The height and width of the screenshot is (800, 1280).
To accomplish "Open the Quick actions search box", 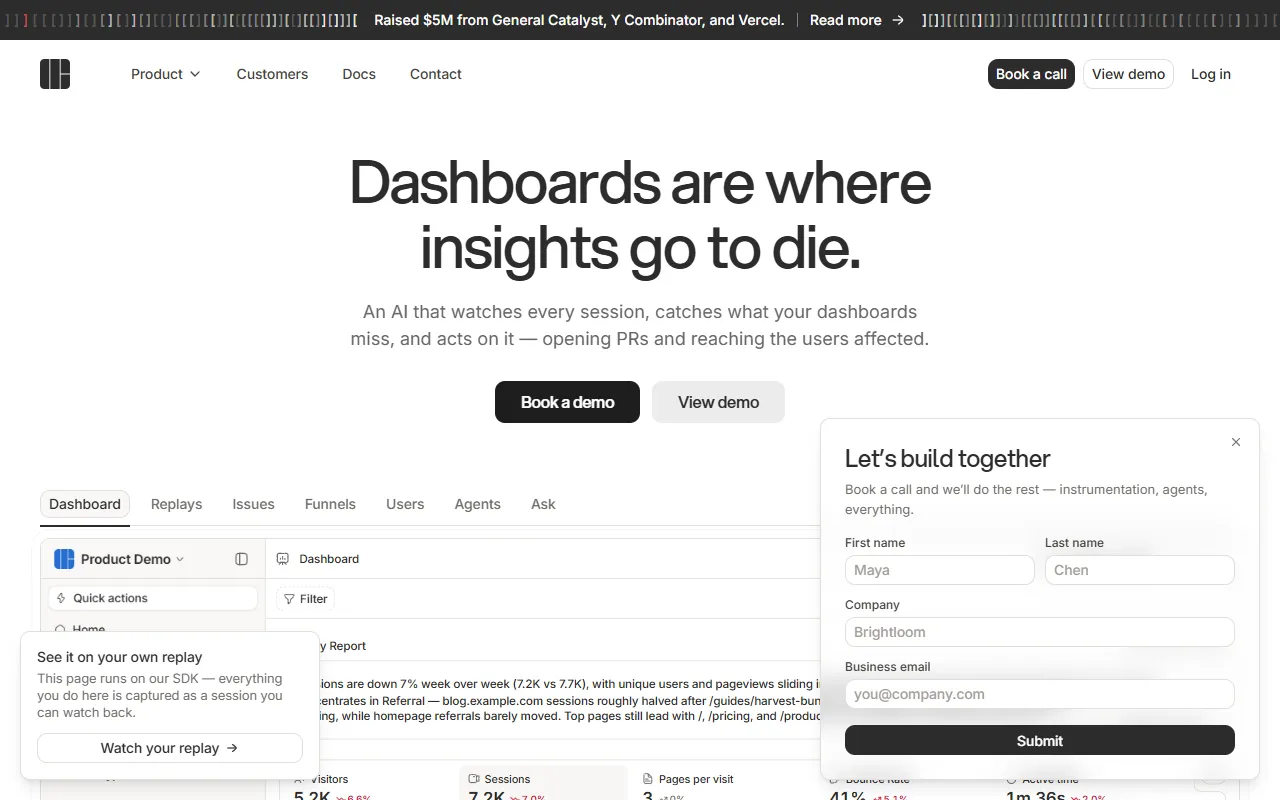I will [153, 598].
